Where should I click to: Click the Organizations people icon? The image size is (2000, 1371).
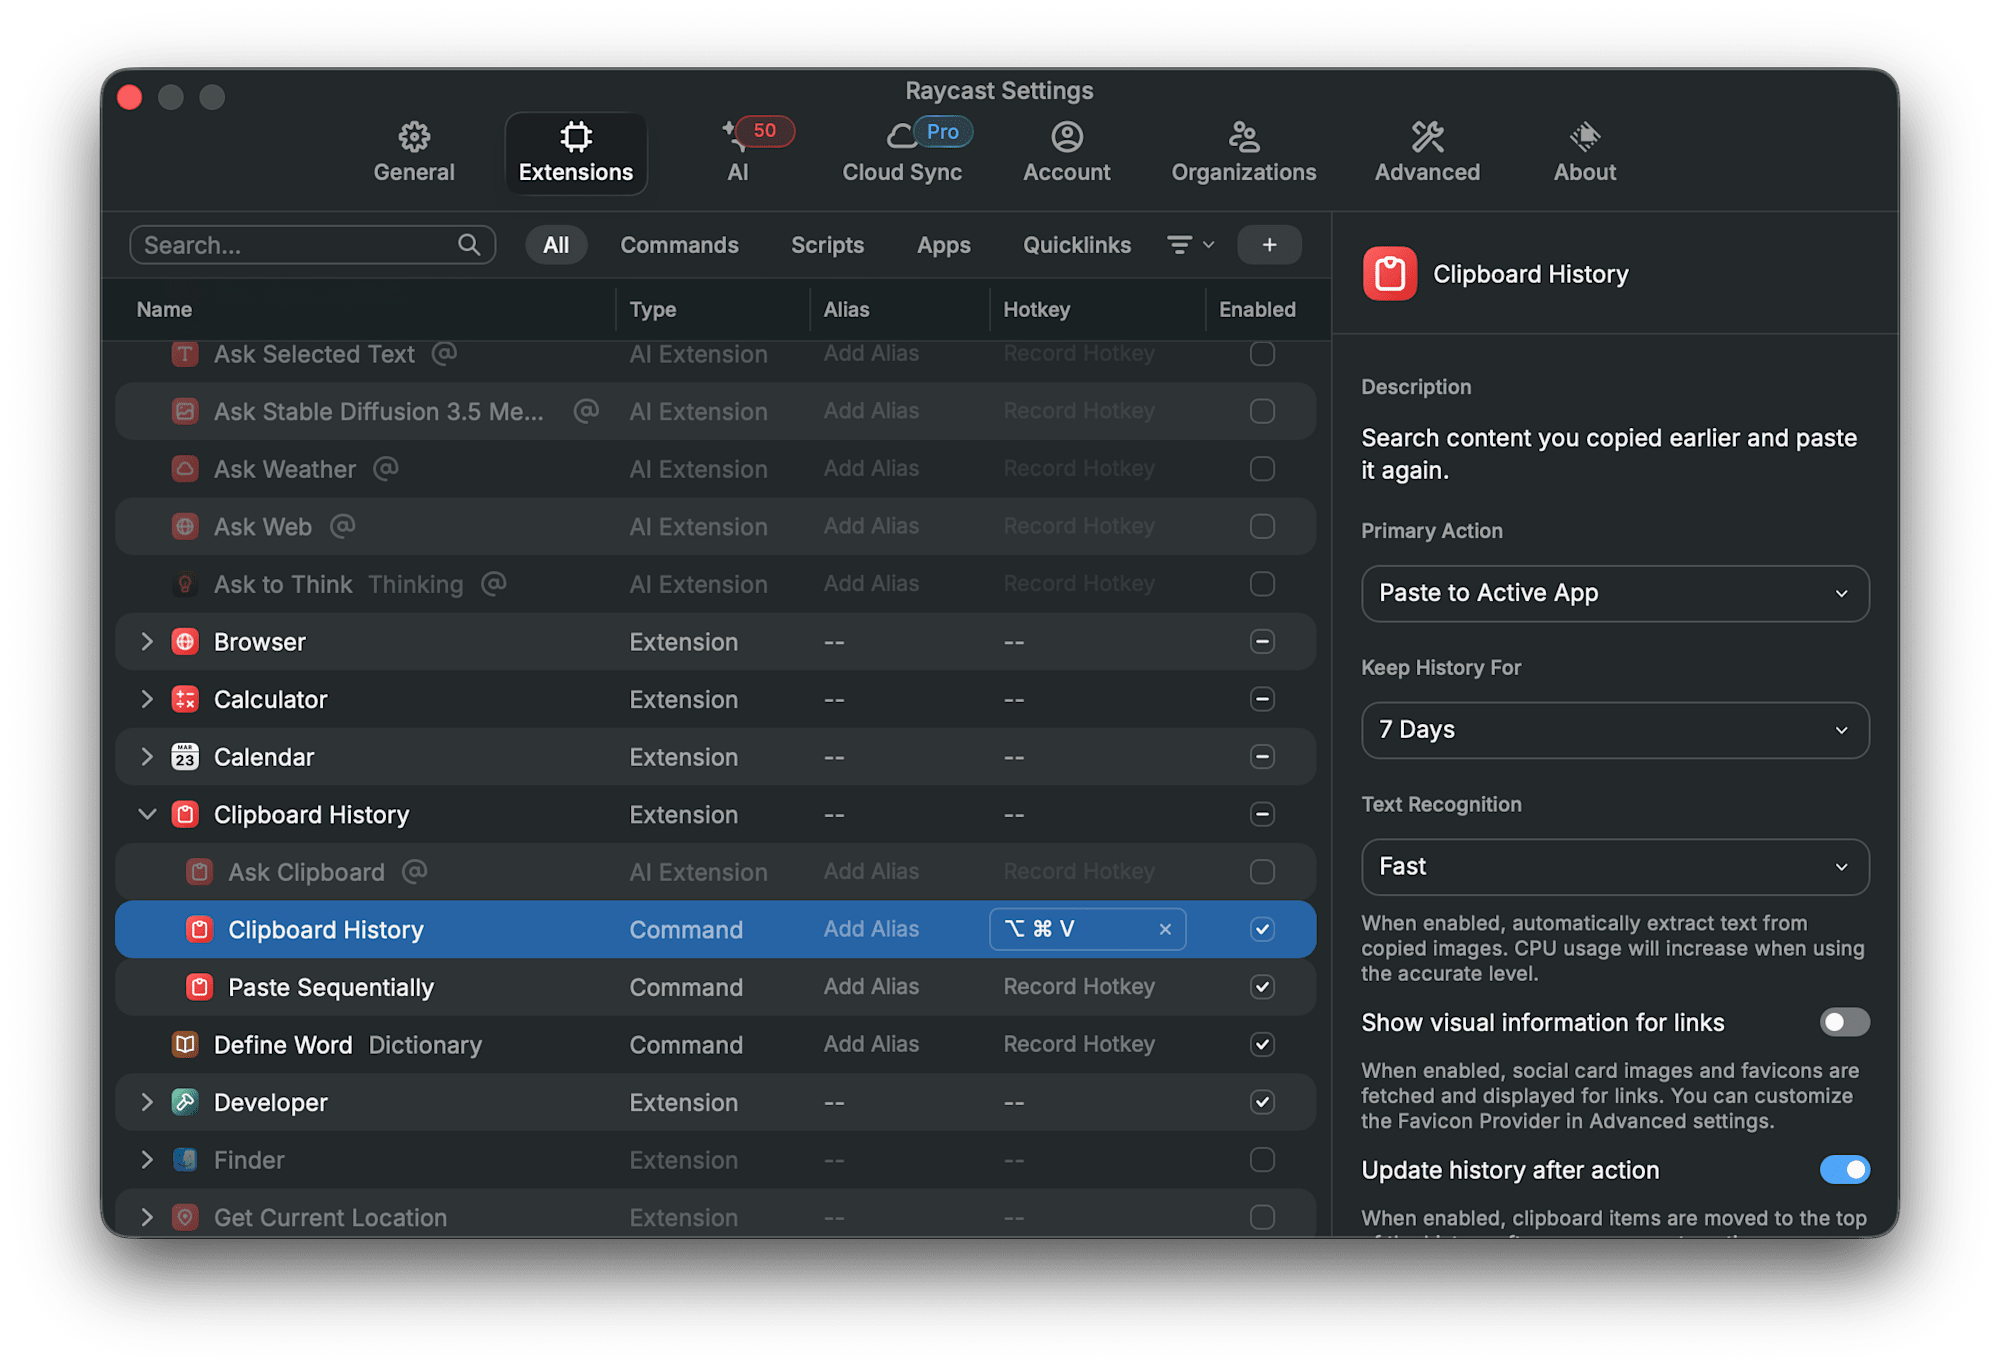[x=1243, y=137]
